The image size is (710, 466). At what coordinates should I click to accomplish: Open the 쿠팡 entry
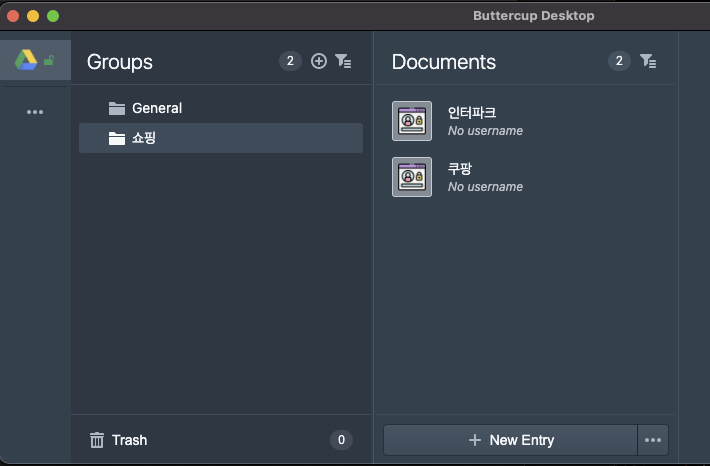pyautogui.click(x=525, y=177)
